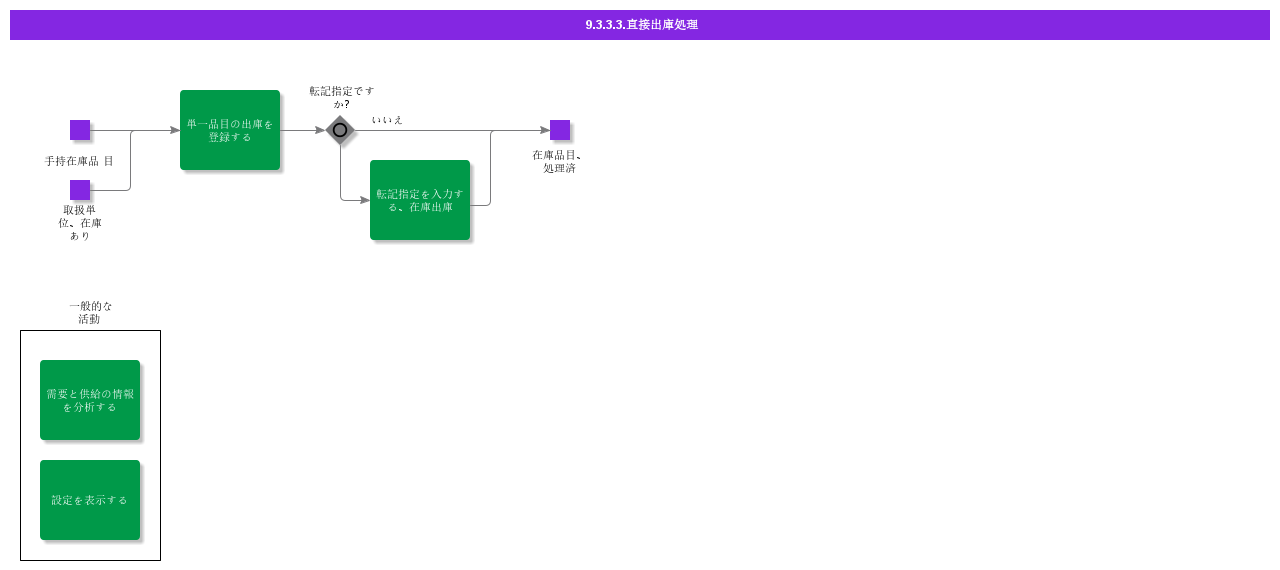Select the arrow pointing into the gateway diamond
The height and width of the screenshot is (570, 1280).
click(319, 130)
